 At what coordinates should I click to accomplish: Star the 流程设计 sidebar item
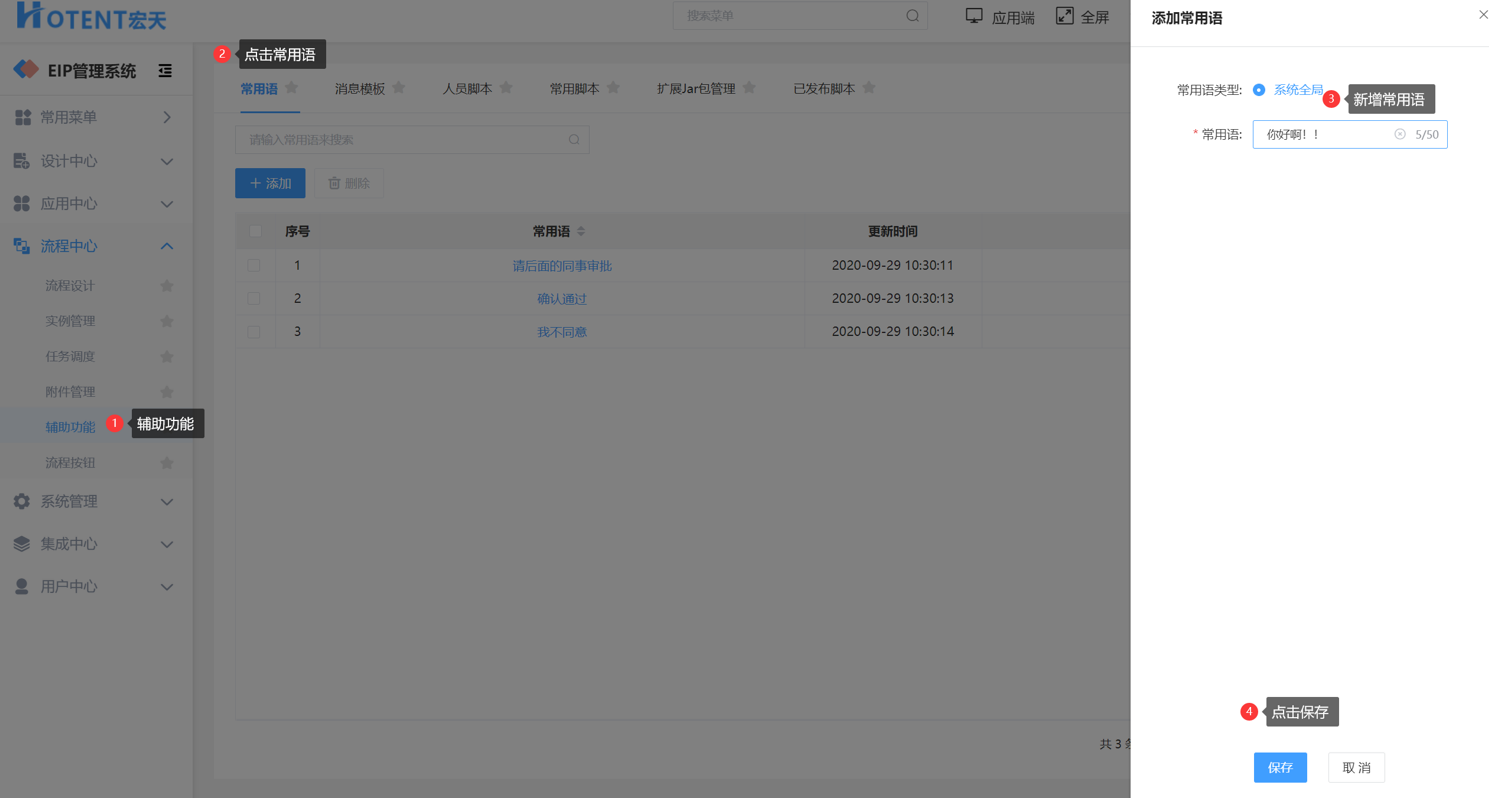167,286
